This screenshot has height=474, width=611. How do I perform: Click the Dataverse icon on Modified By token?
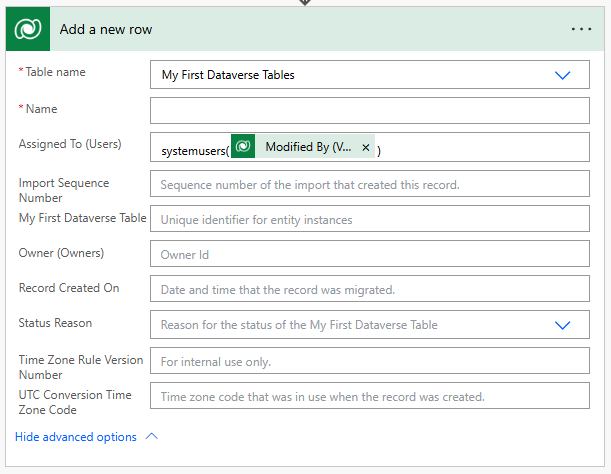[x=243, y=147]
